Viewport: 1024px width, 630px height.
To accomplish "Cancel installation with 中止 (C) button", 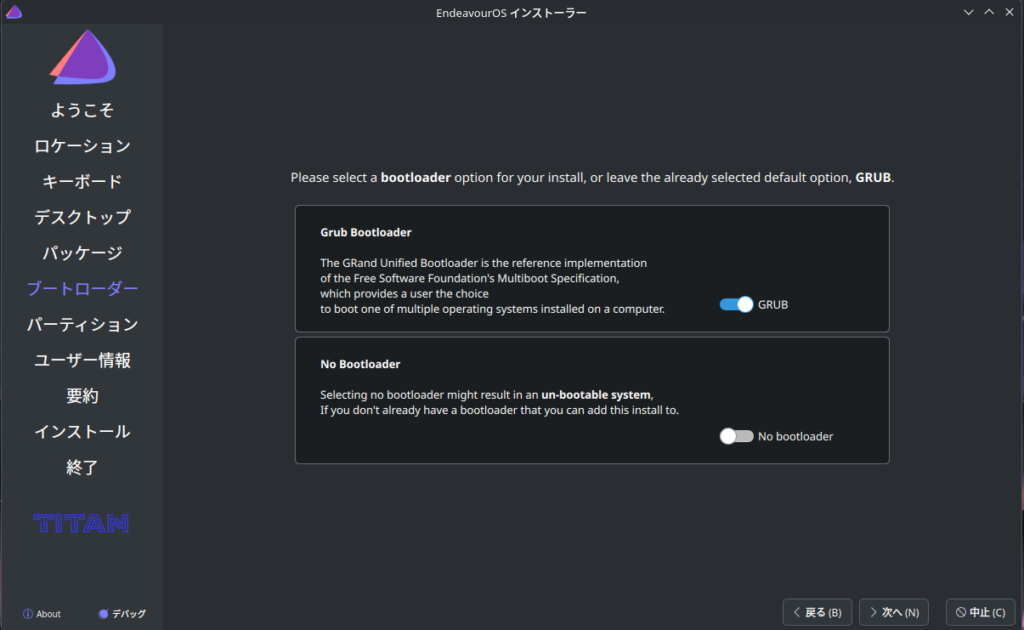I will point(980,612).
